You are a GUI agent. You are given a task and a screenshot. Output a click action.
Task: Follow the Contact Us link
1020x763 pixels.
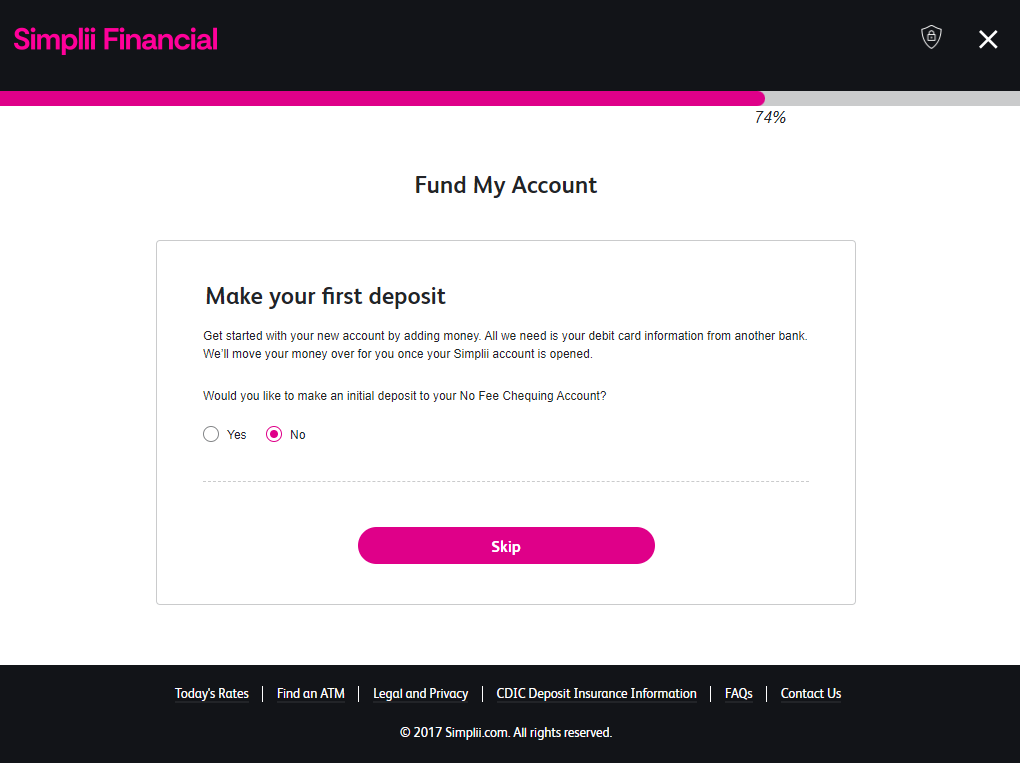tap(811, 693)
